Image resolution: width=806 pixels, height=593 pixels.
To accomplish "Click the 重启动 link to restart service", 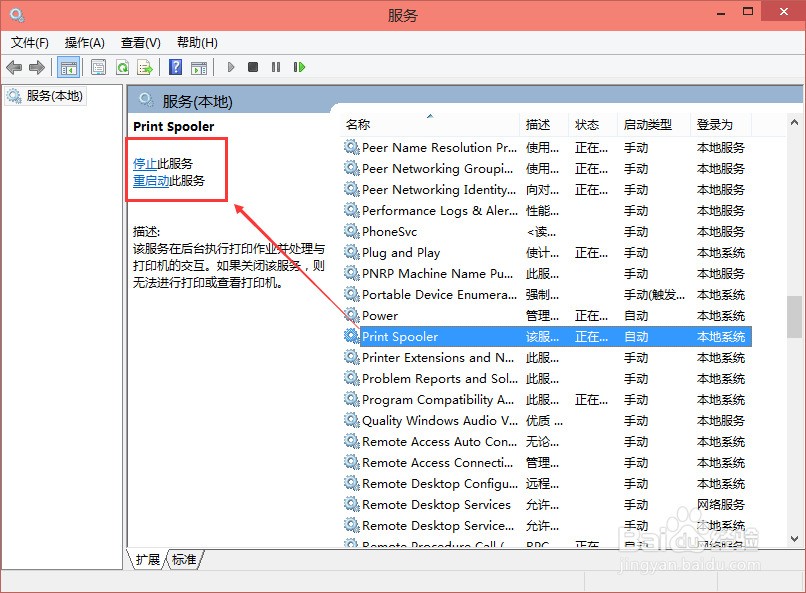I will 151,180.
